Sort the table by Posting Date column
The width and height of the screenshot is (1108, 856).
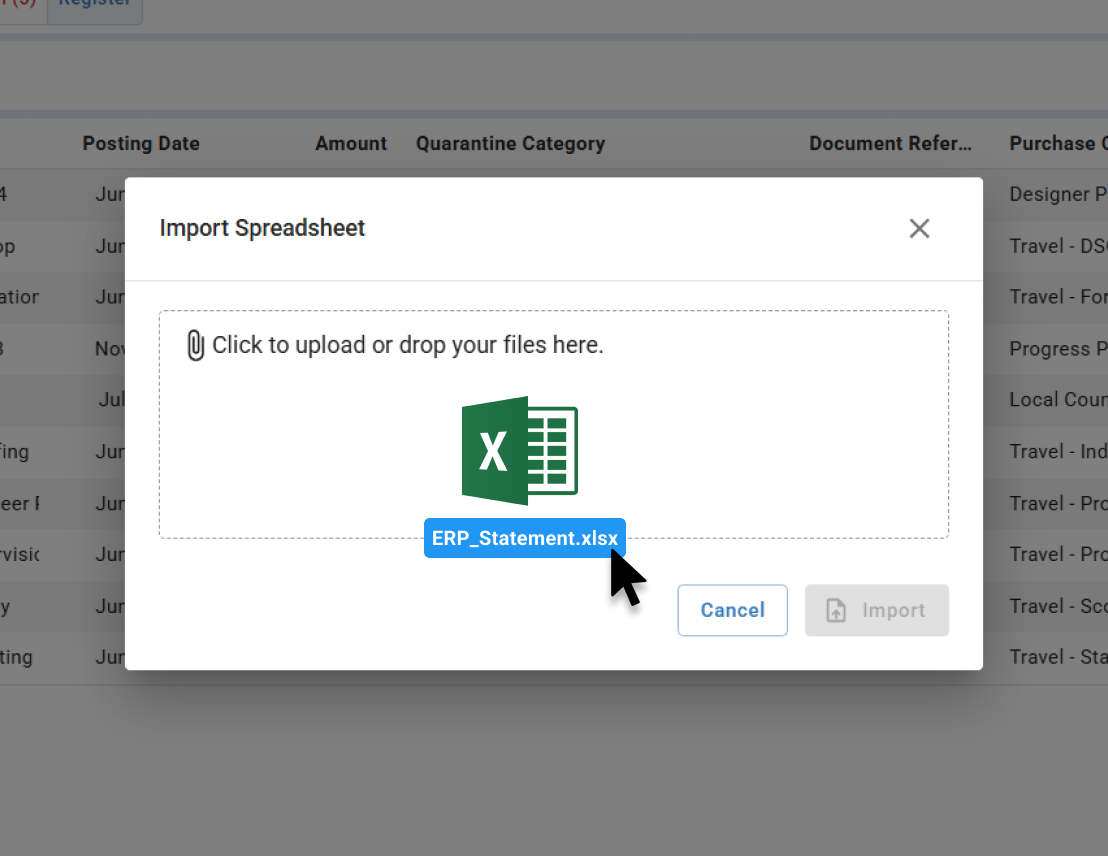(x=141, y=143)
